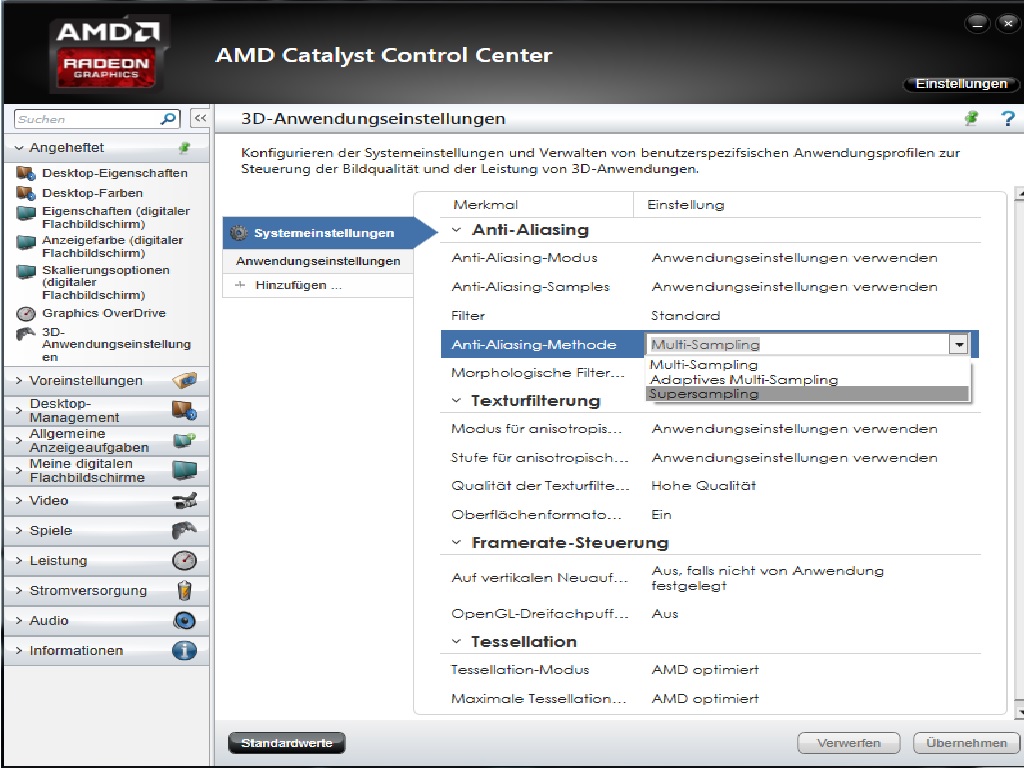
Task: Collapse the Tessellation group
Action: (x=456, y=642)
